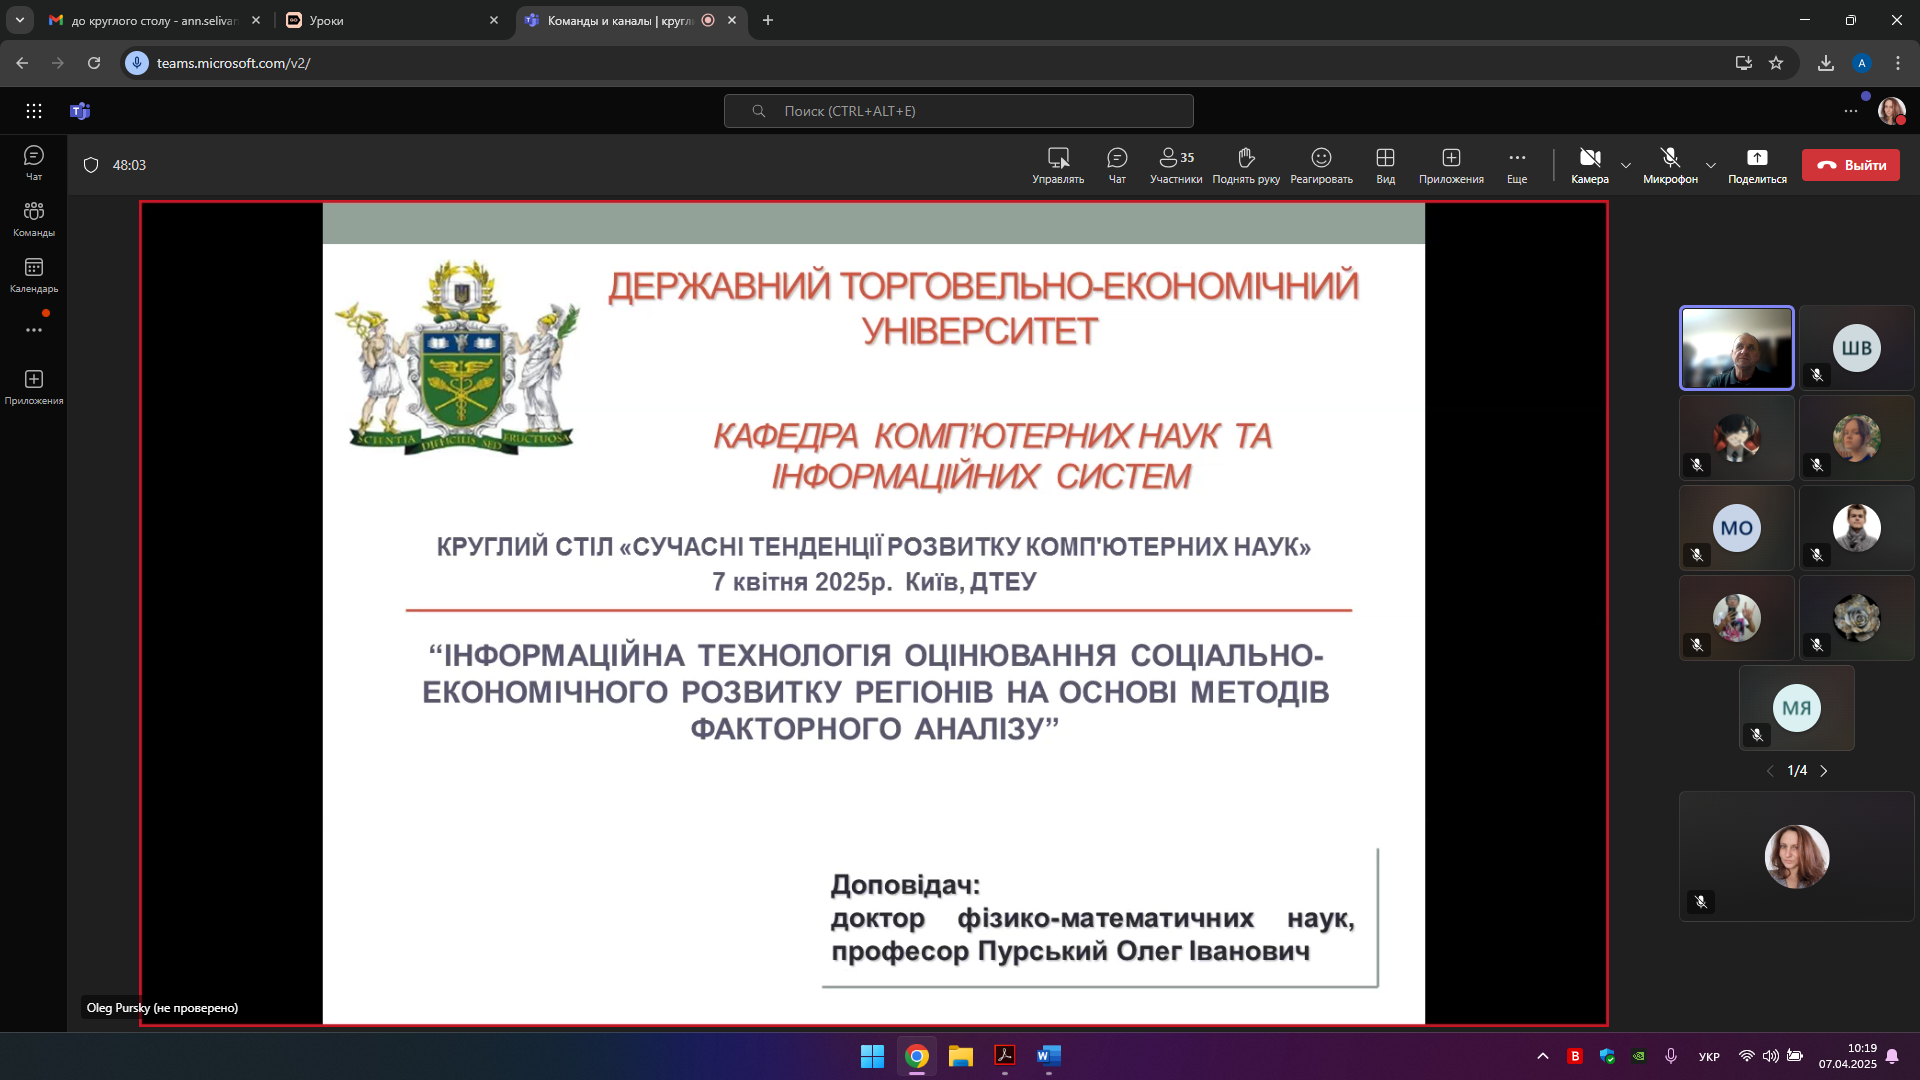This screenshot has height=1080, width=1920.
Task: Select the active speaker video thumbnail
Action: pyautogui.click(x=1737, y=348)
